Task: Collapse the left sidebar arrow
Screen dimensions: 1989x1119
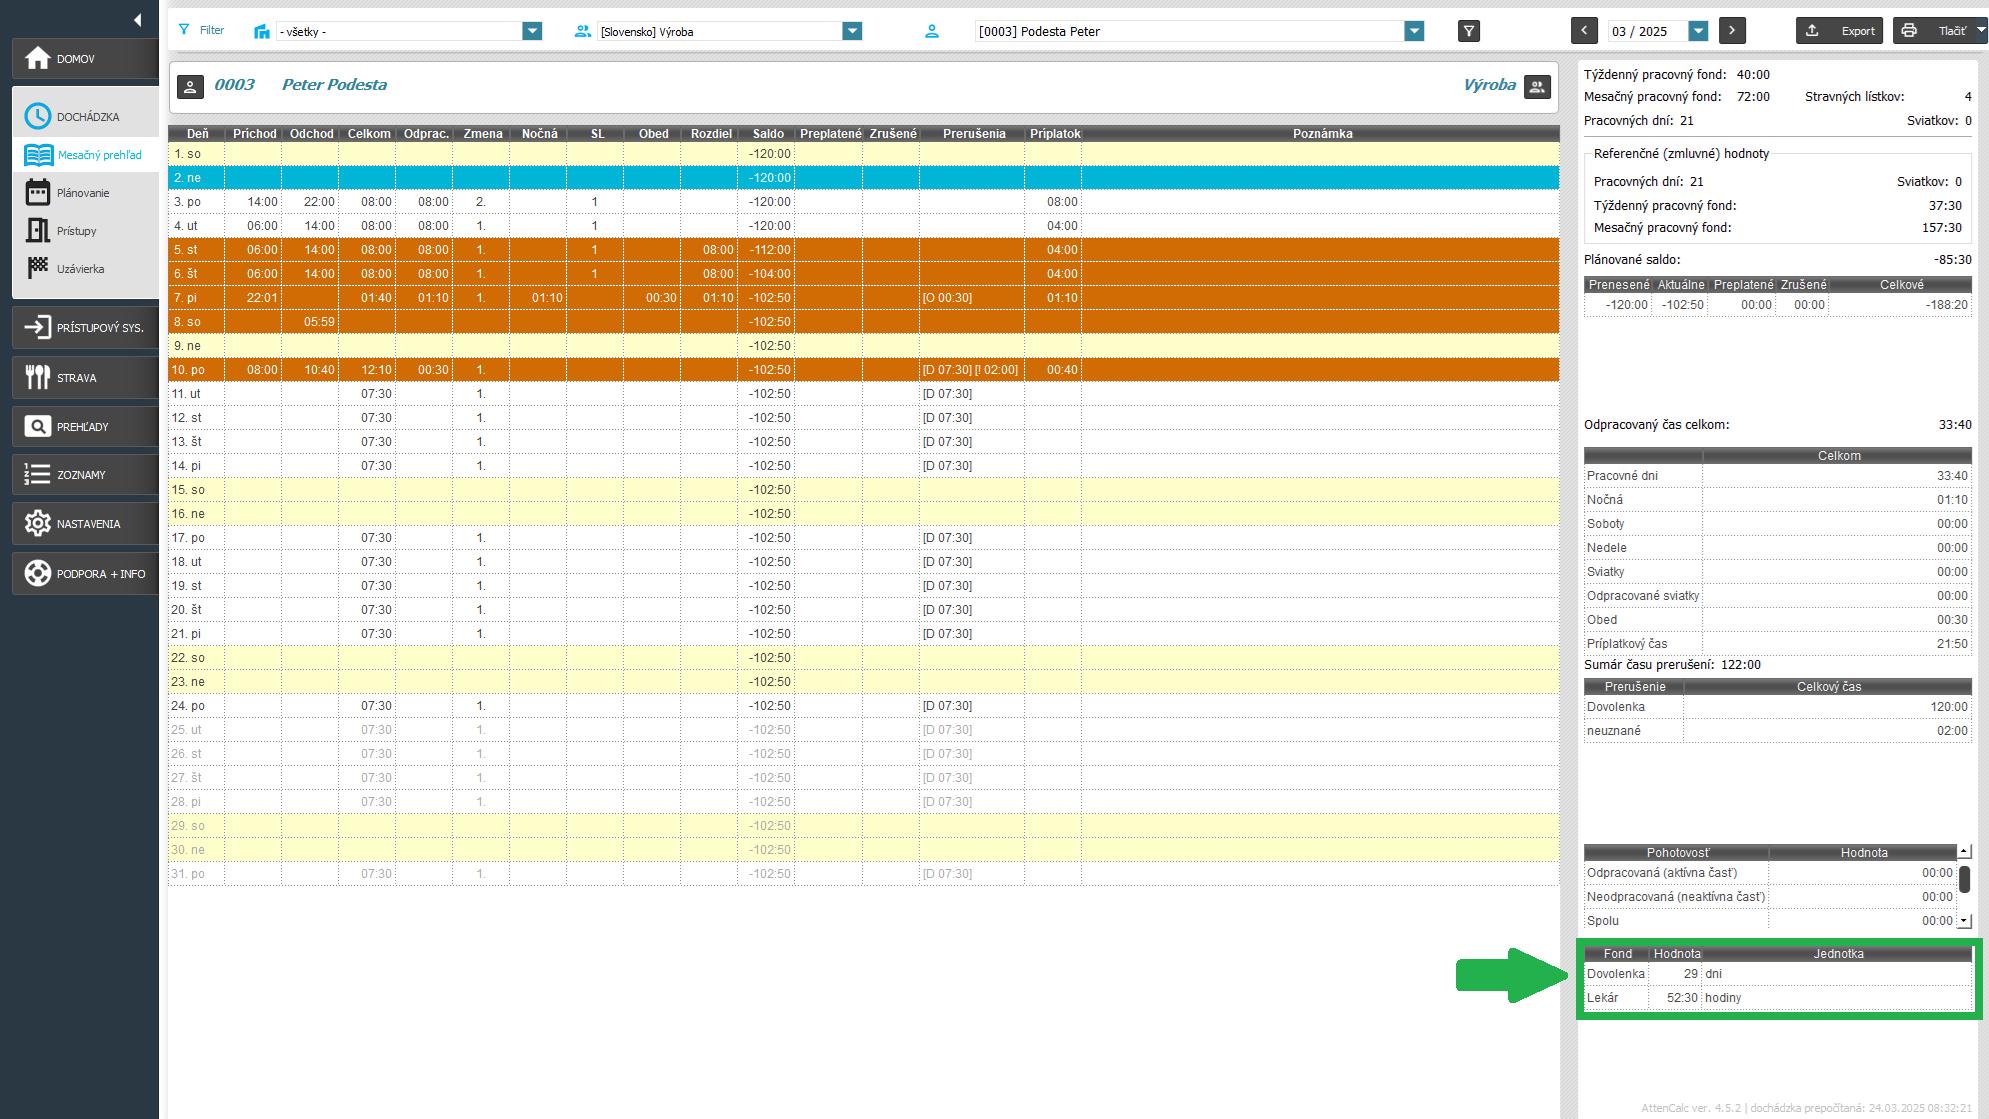Action: tap(137, 20)
